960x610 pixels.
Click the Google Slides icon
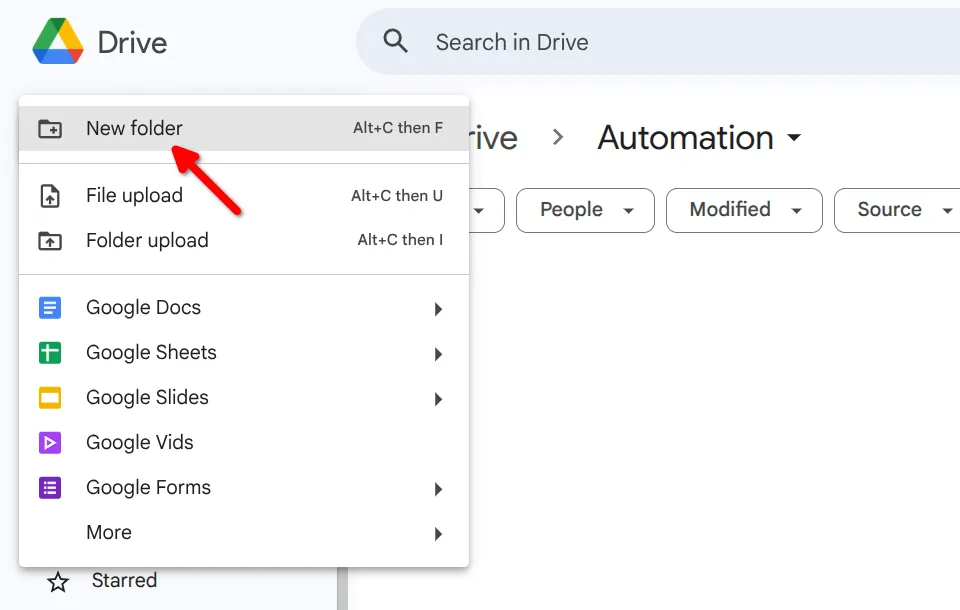point(51,397)
